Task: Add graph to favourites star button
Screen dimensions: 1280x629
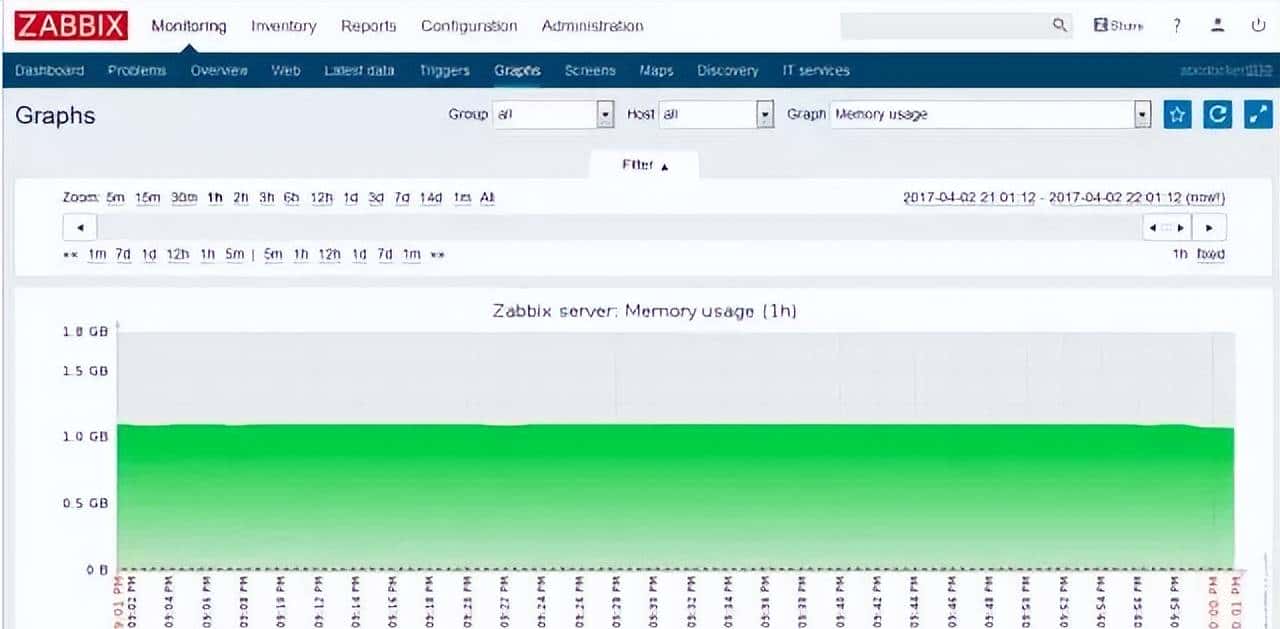Action: coord(1178,114)
